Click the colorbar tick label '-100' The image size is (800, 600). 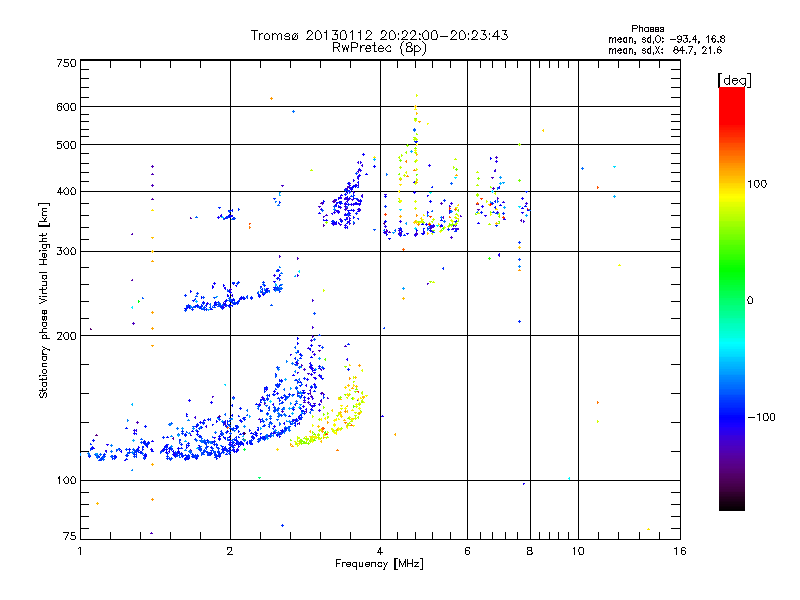[x=762, y=417]
